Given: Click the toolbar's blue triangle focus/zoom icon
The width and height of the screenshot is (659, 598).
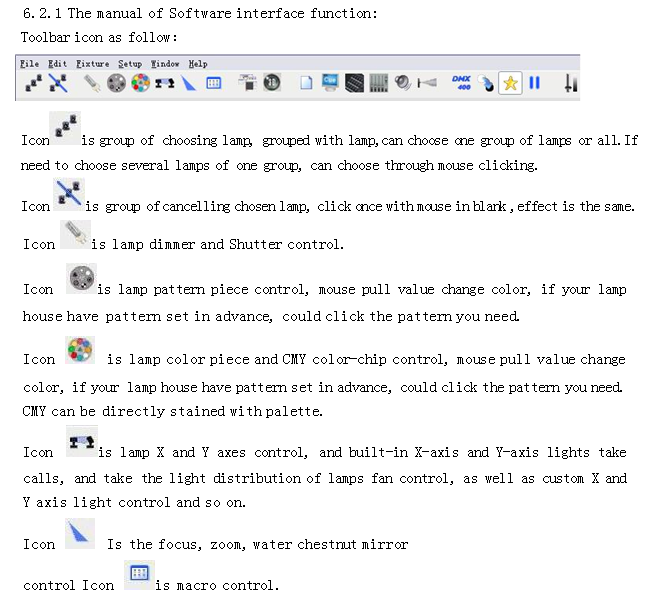Looking at the screenshot, I should [189, 83].
